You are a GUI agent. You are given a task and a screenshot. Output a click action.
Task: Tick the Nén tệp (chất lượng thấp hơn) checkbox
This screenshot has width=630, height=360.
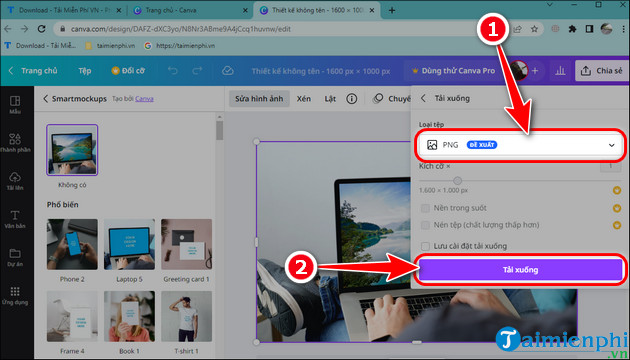click(x=425, y=225)
